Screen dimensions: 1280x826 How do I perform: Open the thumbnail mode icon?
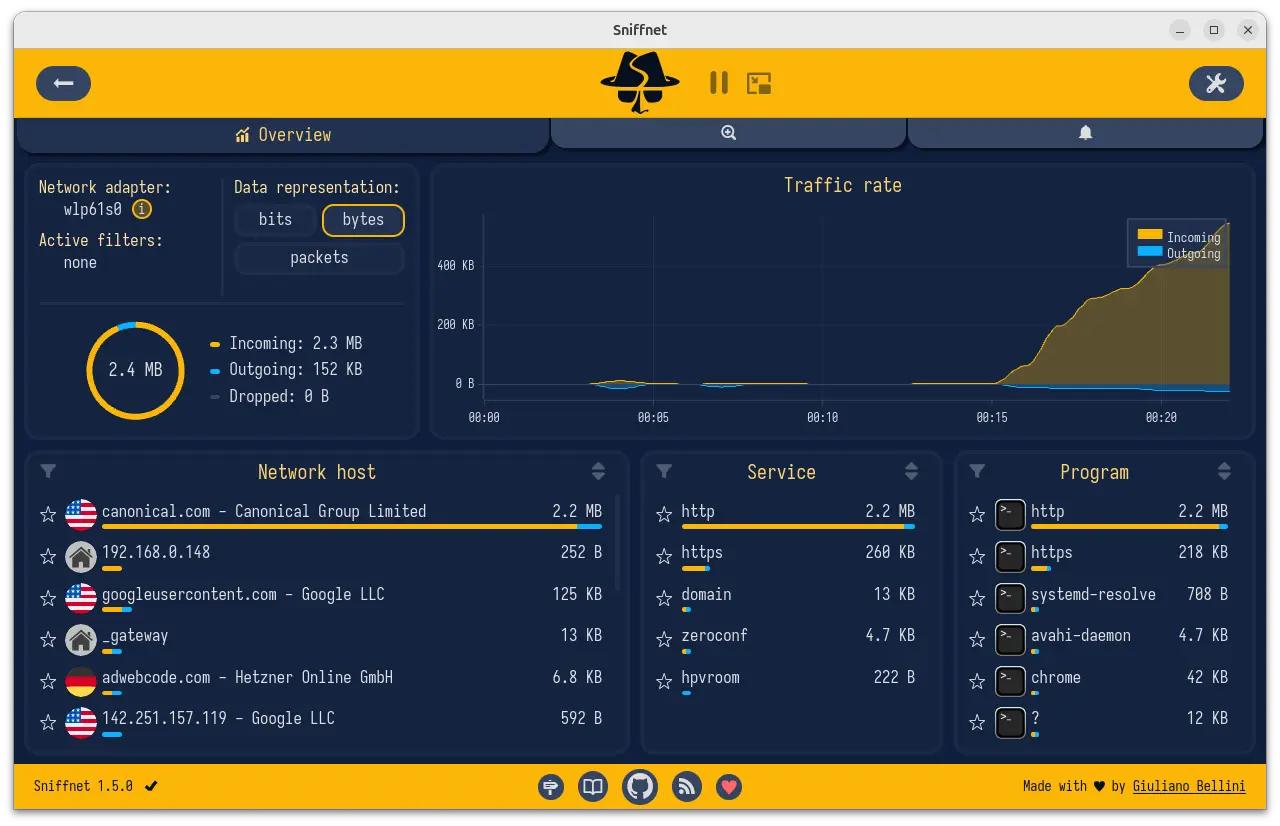[759, 83]
